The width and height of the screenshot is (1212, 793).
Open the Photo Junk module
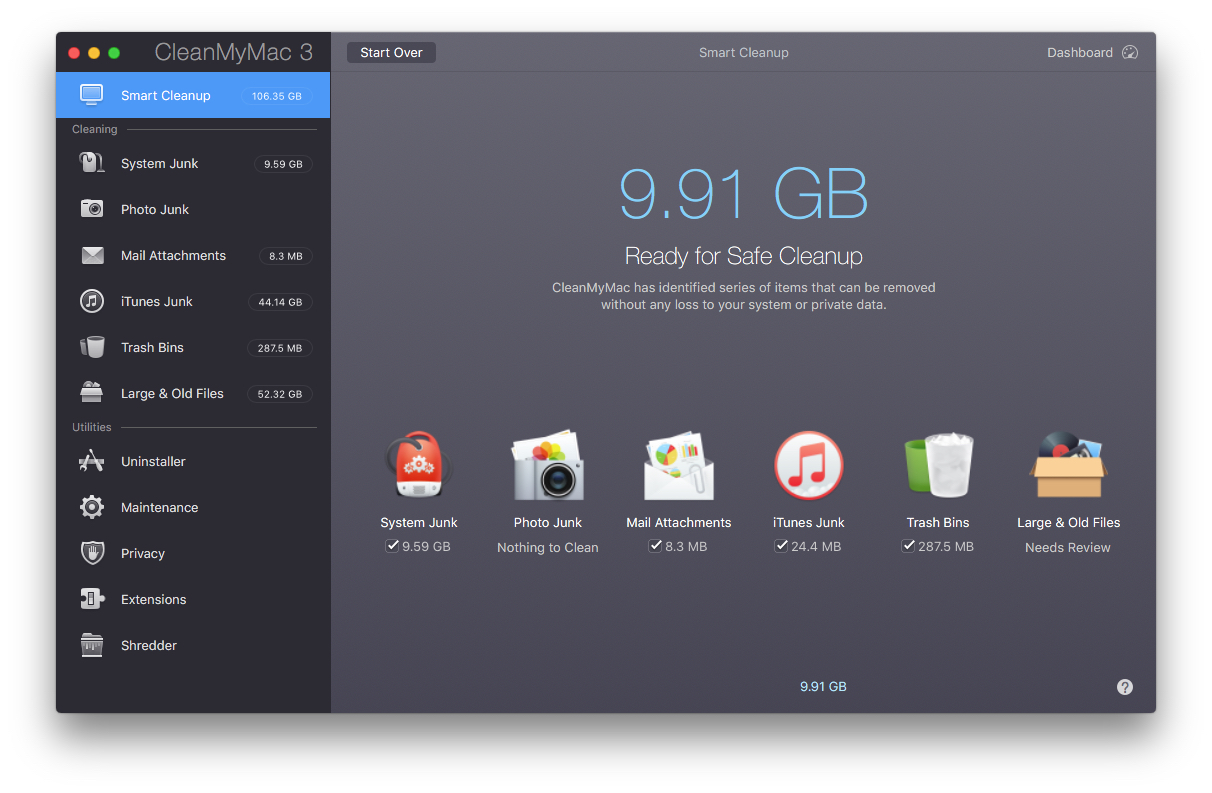pos(193,209)
